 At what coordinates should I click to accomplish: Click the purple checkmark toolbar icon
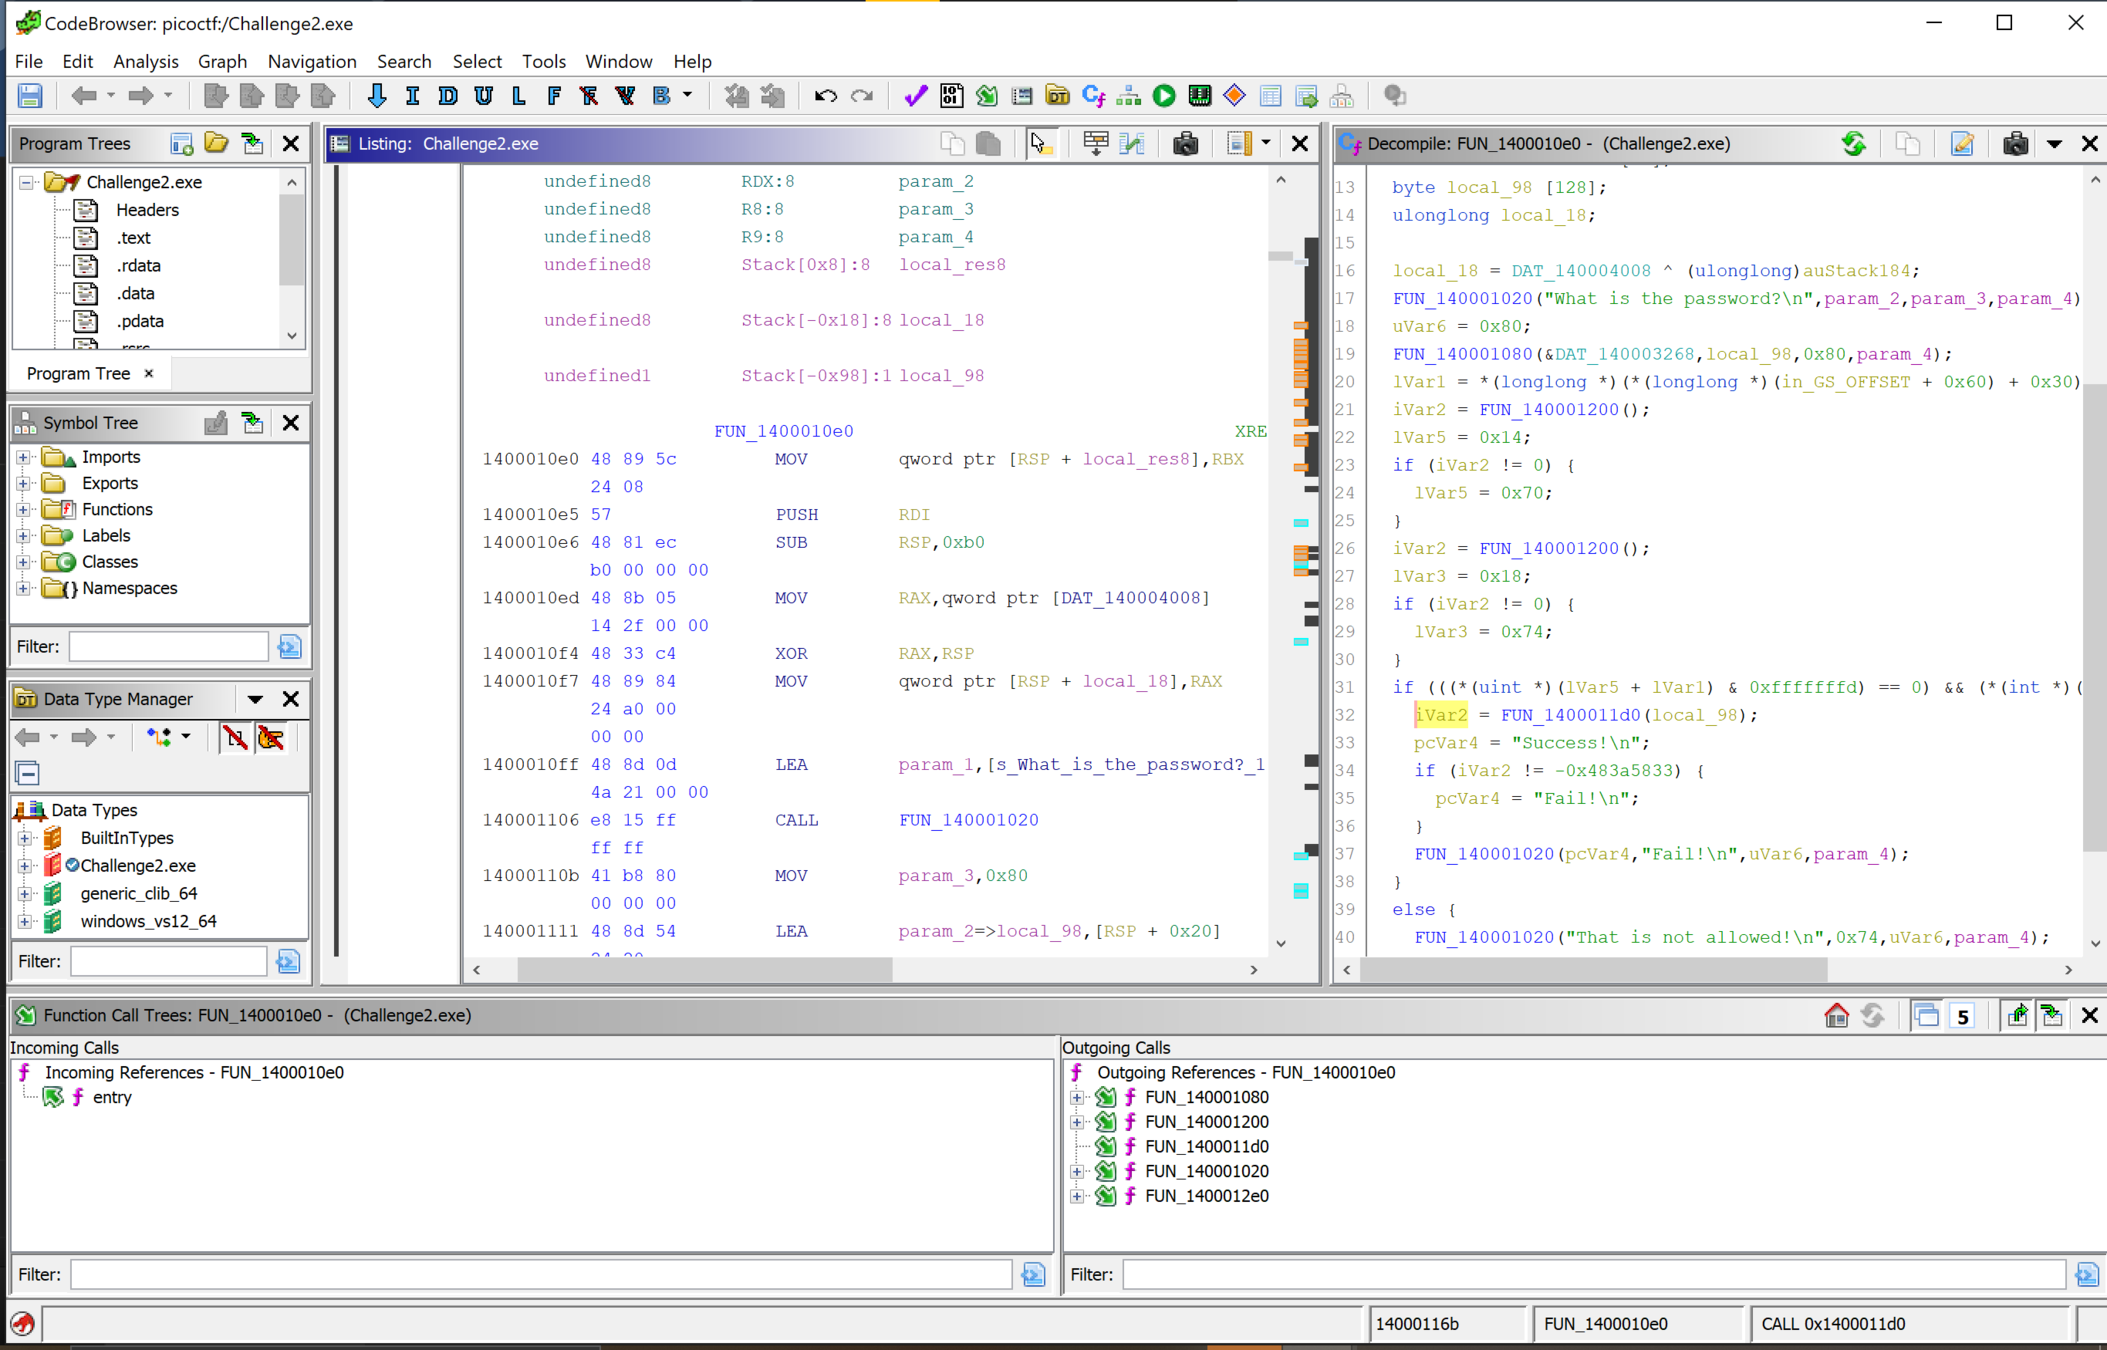click(x=914, y=96)
